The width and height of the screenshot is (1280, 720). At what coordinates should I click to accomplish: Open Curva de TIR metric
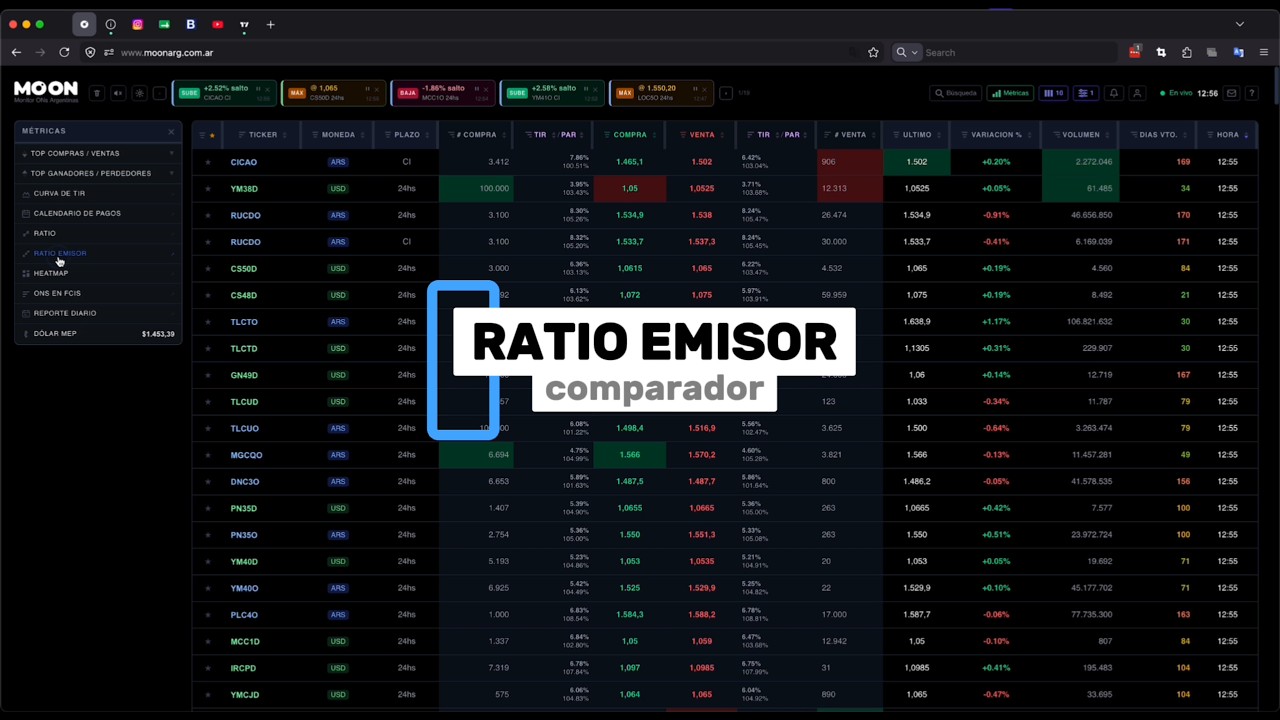coord(98,193)
